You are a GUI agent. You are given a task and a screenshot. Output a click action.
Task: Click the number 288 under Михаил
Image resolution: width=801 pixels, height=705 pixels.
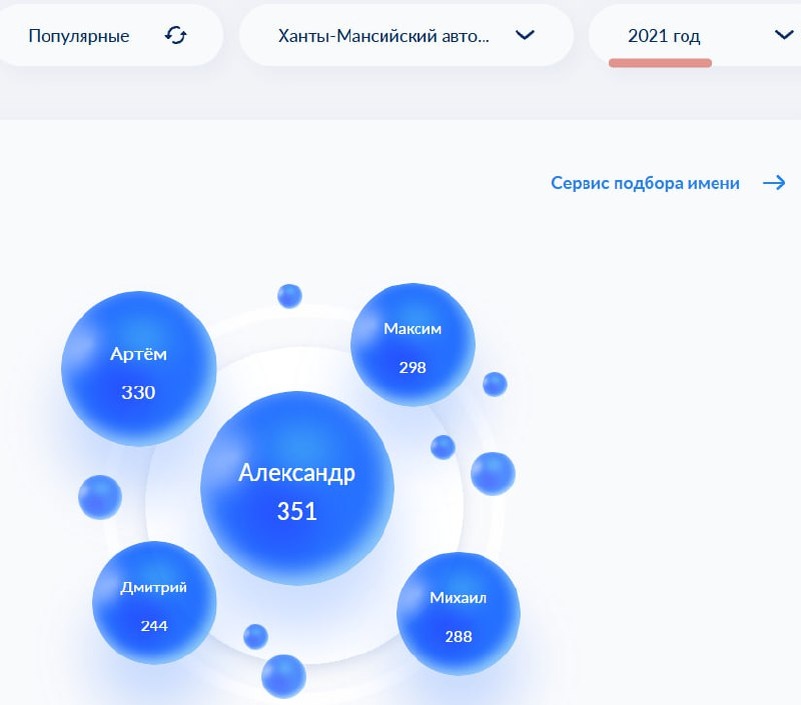click(x=458, y=637)
